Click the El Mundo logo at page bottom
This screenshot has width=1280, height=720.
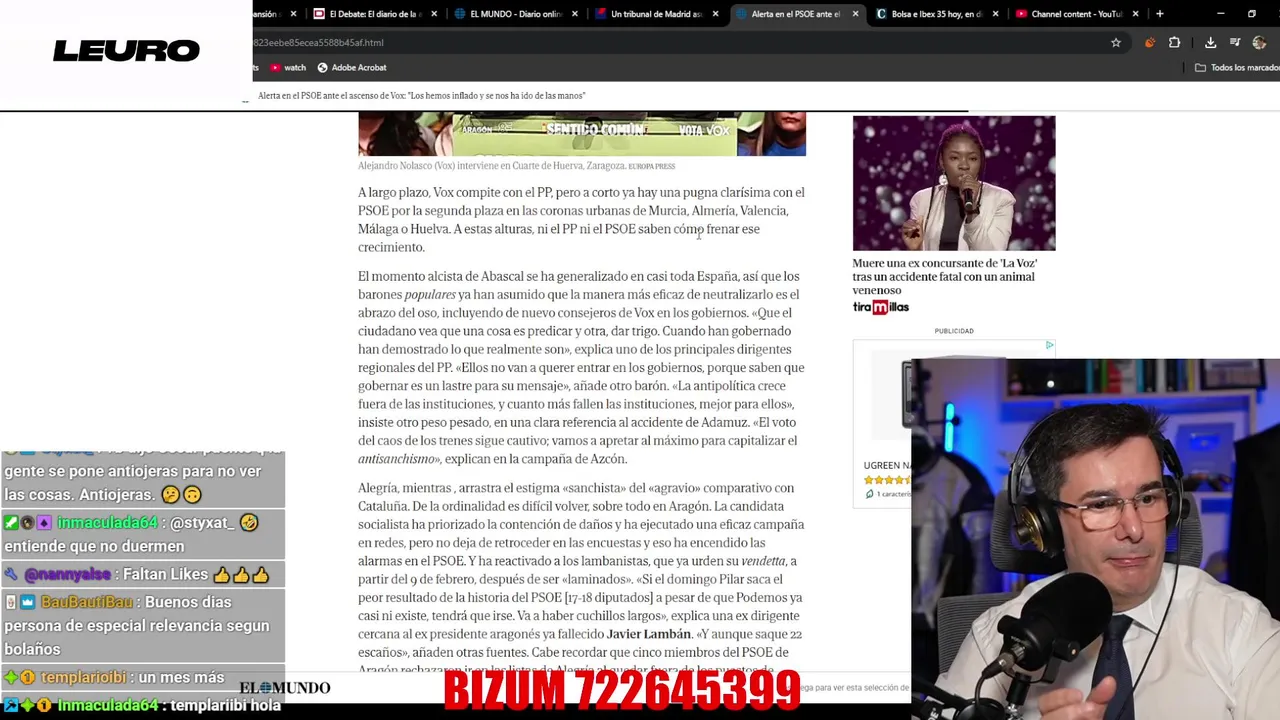pyautogui.click(x=285, y=688)
